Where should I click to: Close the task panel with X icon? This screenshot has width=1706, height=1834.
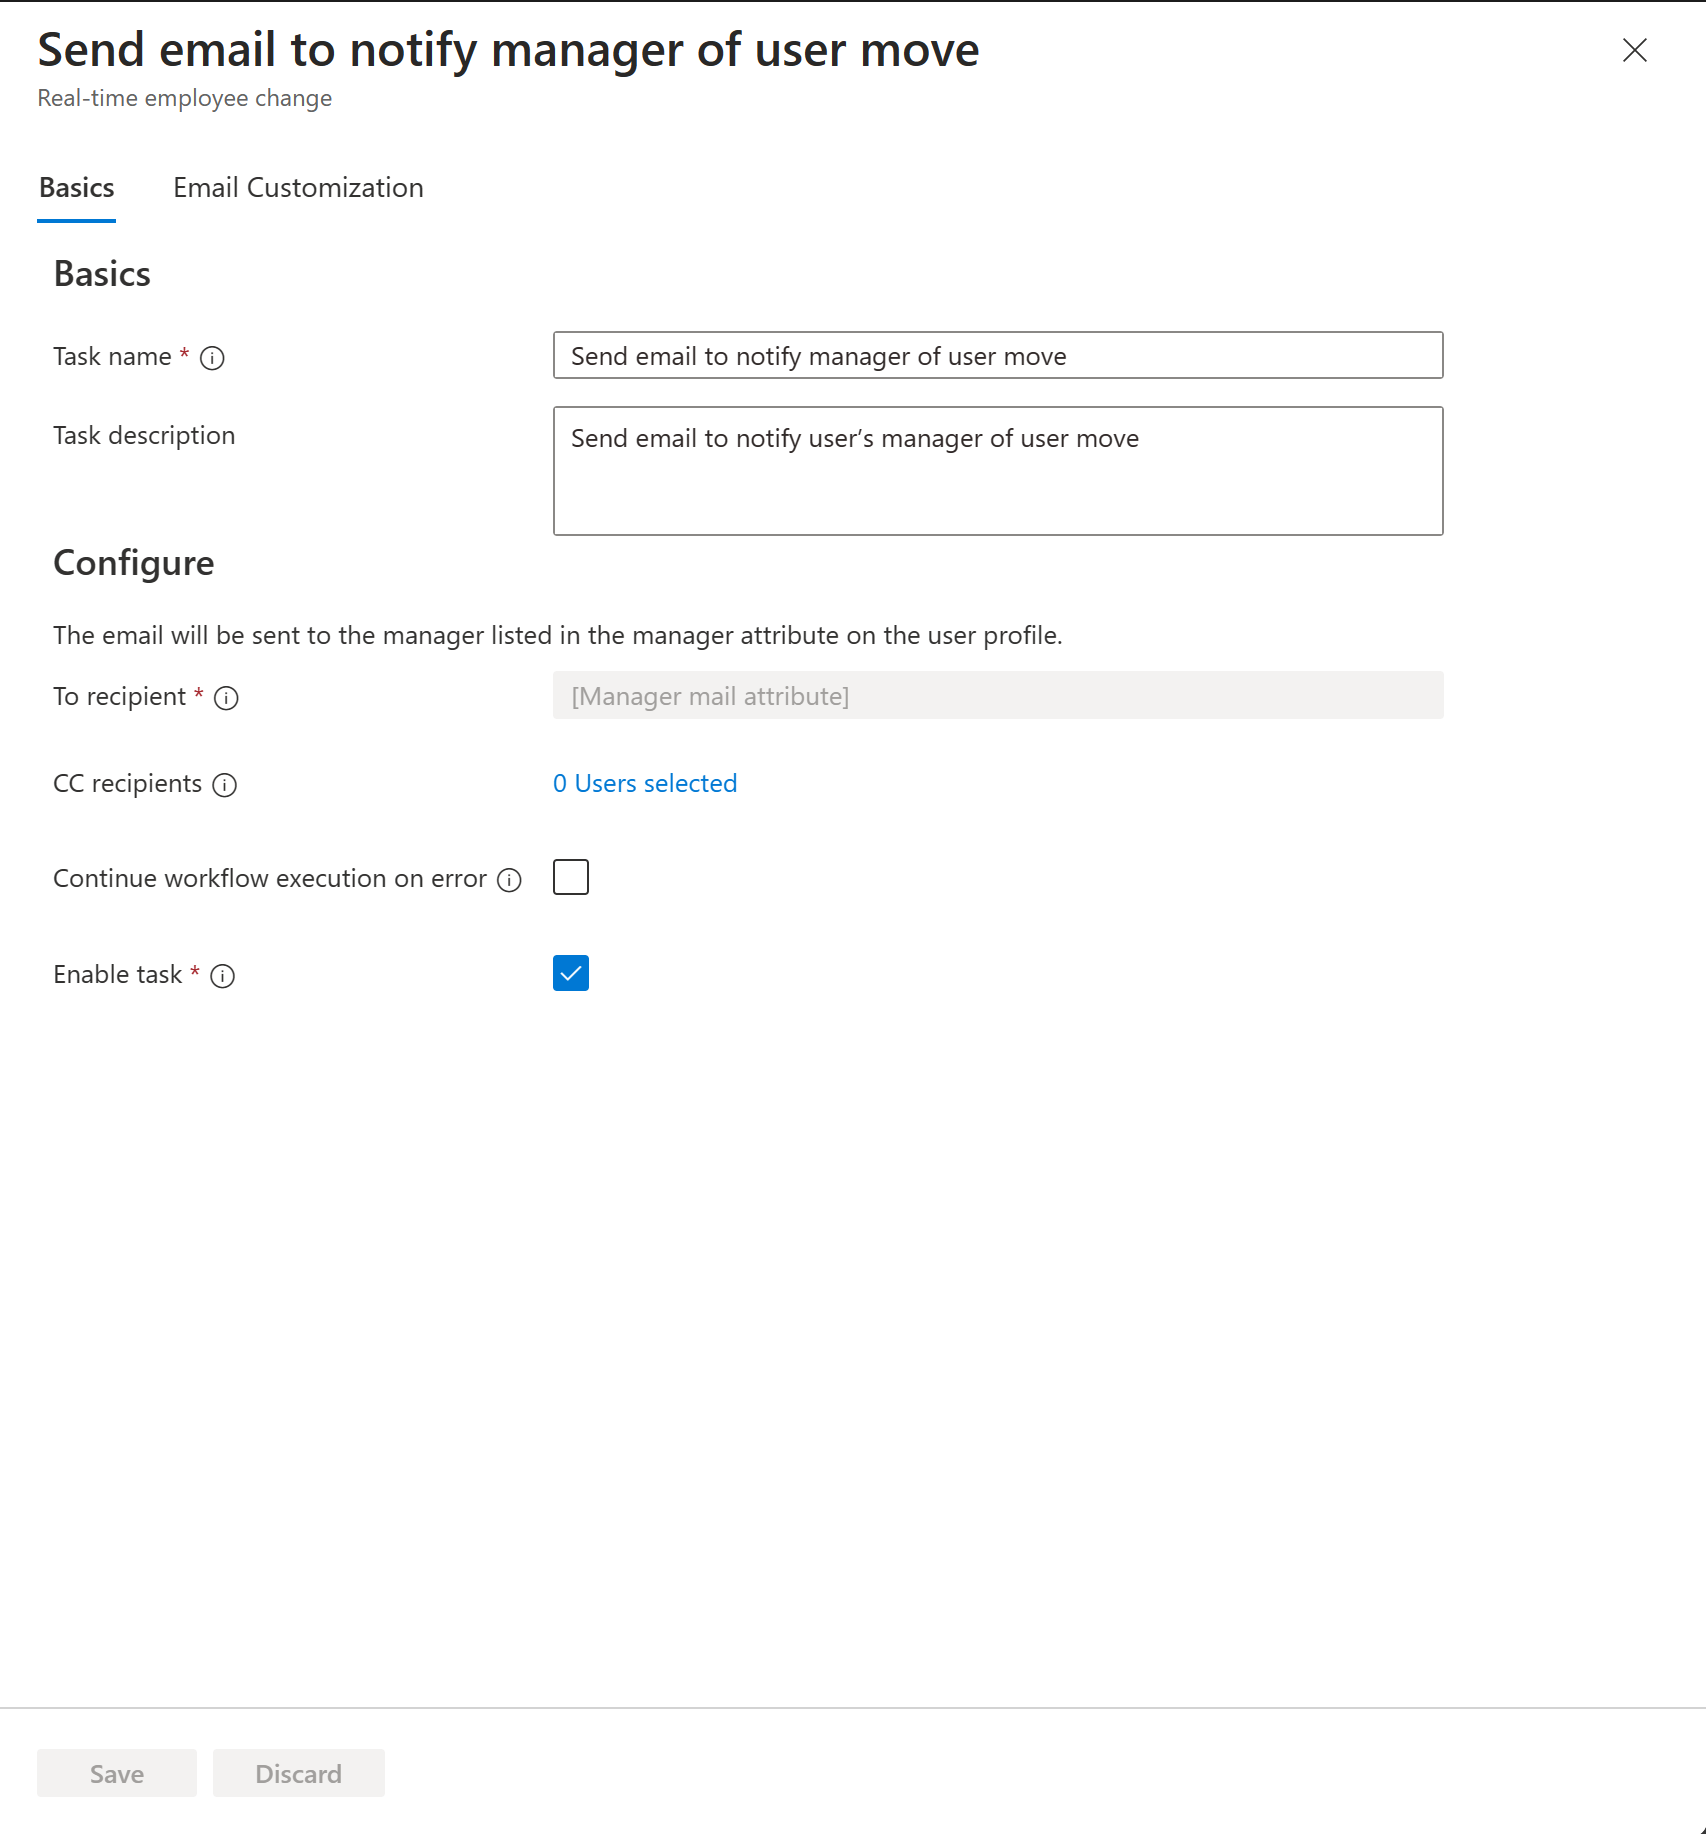point(1634,50)
